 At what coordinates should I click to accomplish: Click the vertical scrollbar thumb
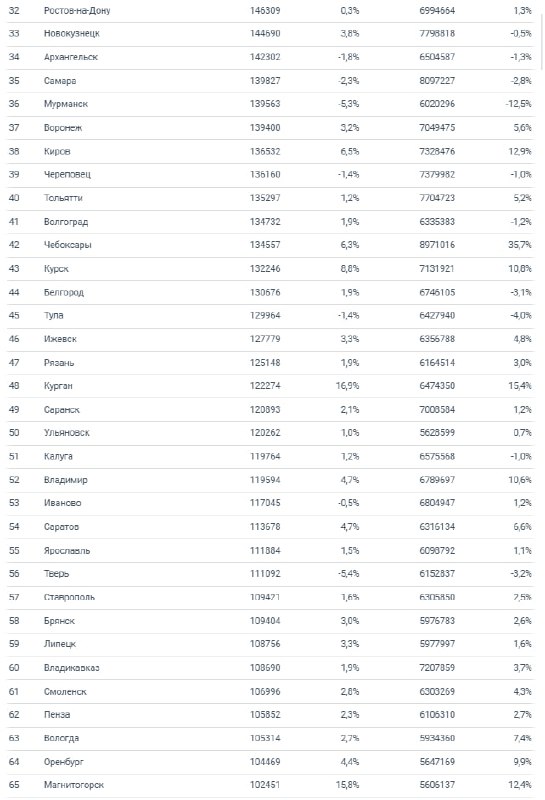tap(541, 42)
